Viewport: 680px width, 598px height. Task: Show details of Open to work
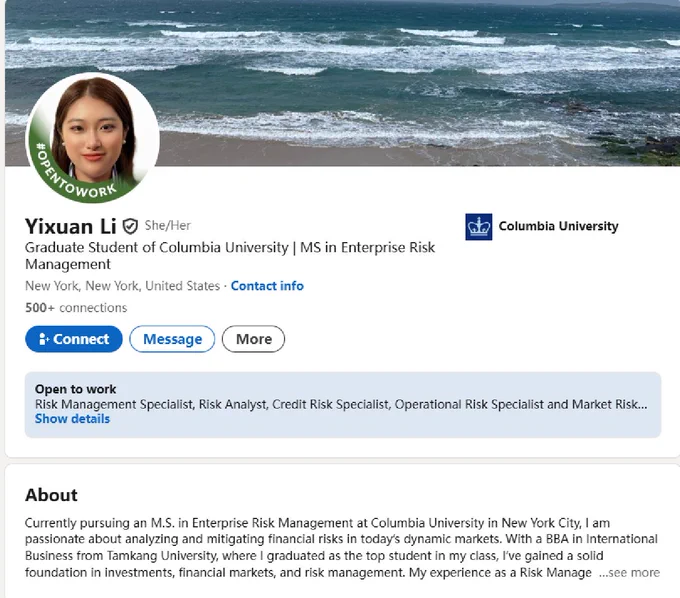pyautogui.click(x=72, y=419)
